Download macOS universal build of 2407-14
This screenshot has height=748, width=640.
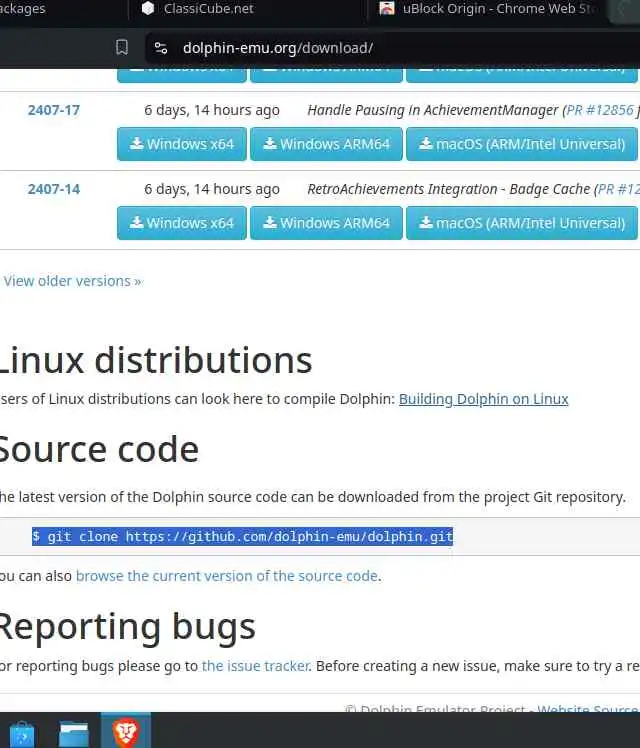522,223
